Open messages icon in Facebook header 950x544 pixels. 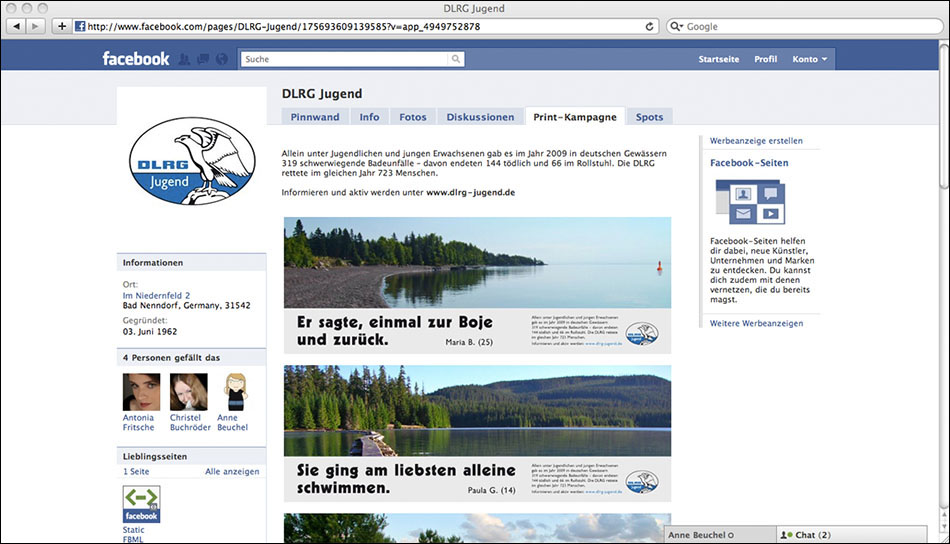pyautogui.click(x=203, y=59)
